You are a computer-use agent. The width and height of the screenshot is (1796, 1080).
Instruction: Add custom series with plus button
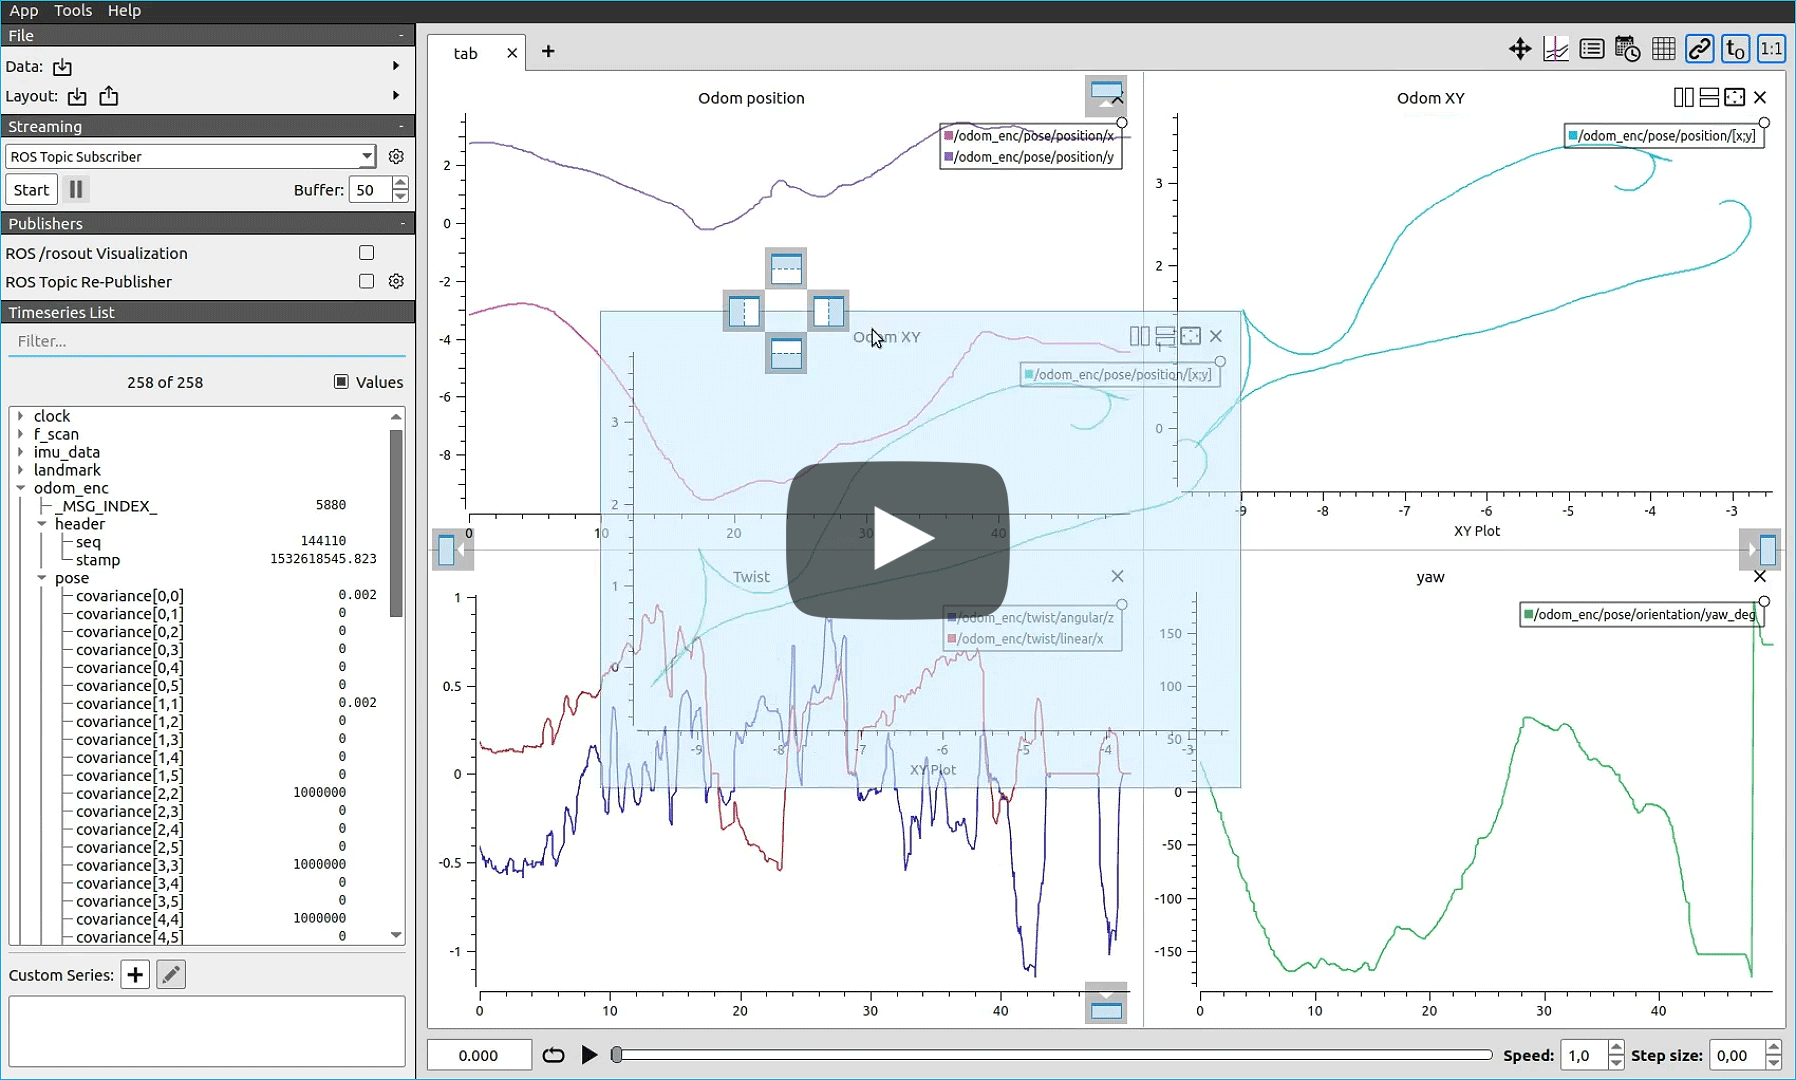tap(135, 975)
